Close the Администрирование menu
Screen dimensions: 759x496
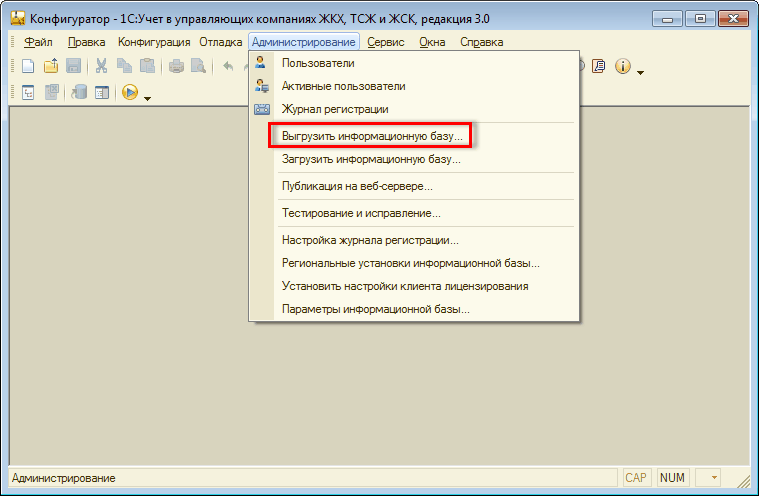(x=304, y=42)
